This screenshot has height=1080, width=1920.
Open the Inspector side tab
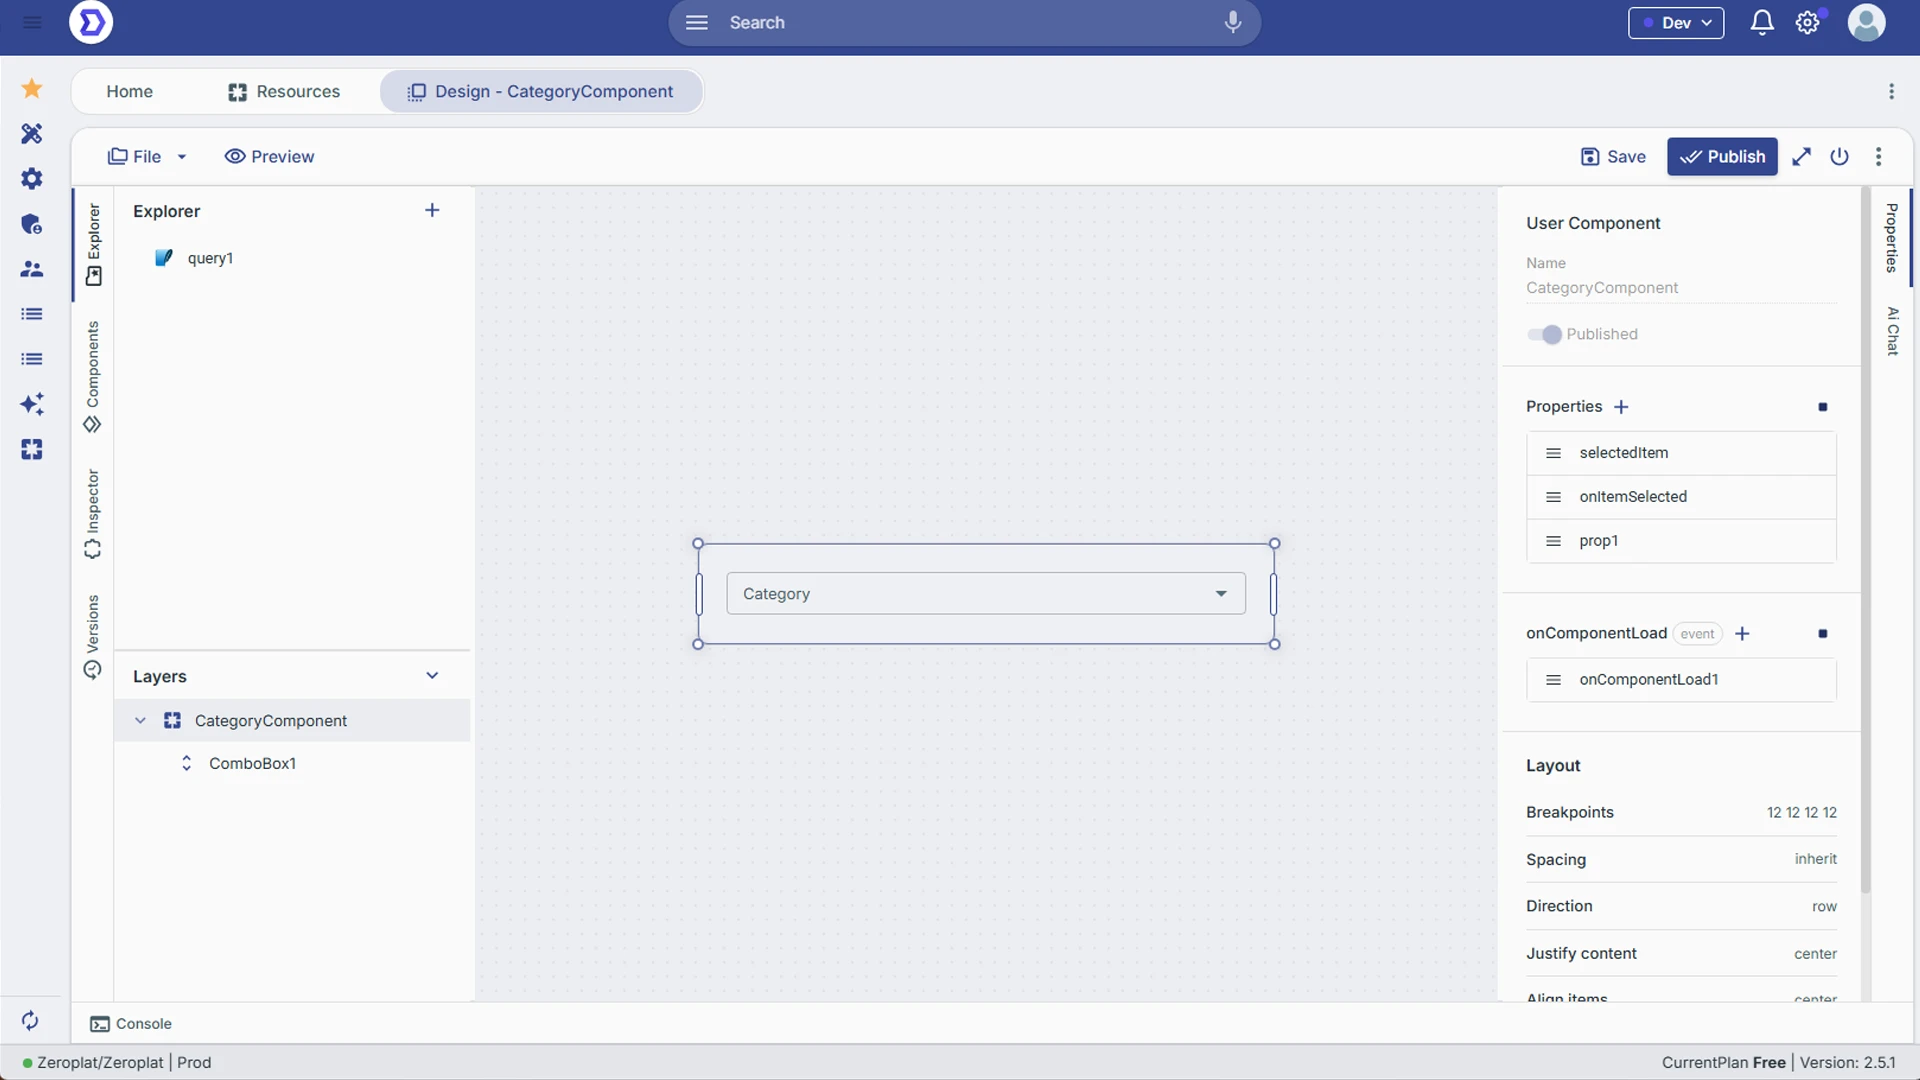click(93, 513)
